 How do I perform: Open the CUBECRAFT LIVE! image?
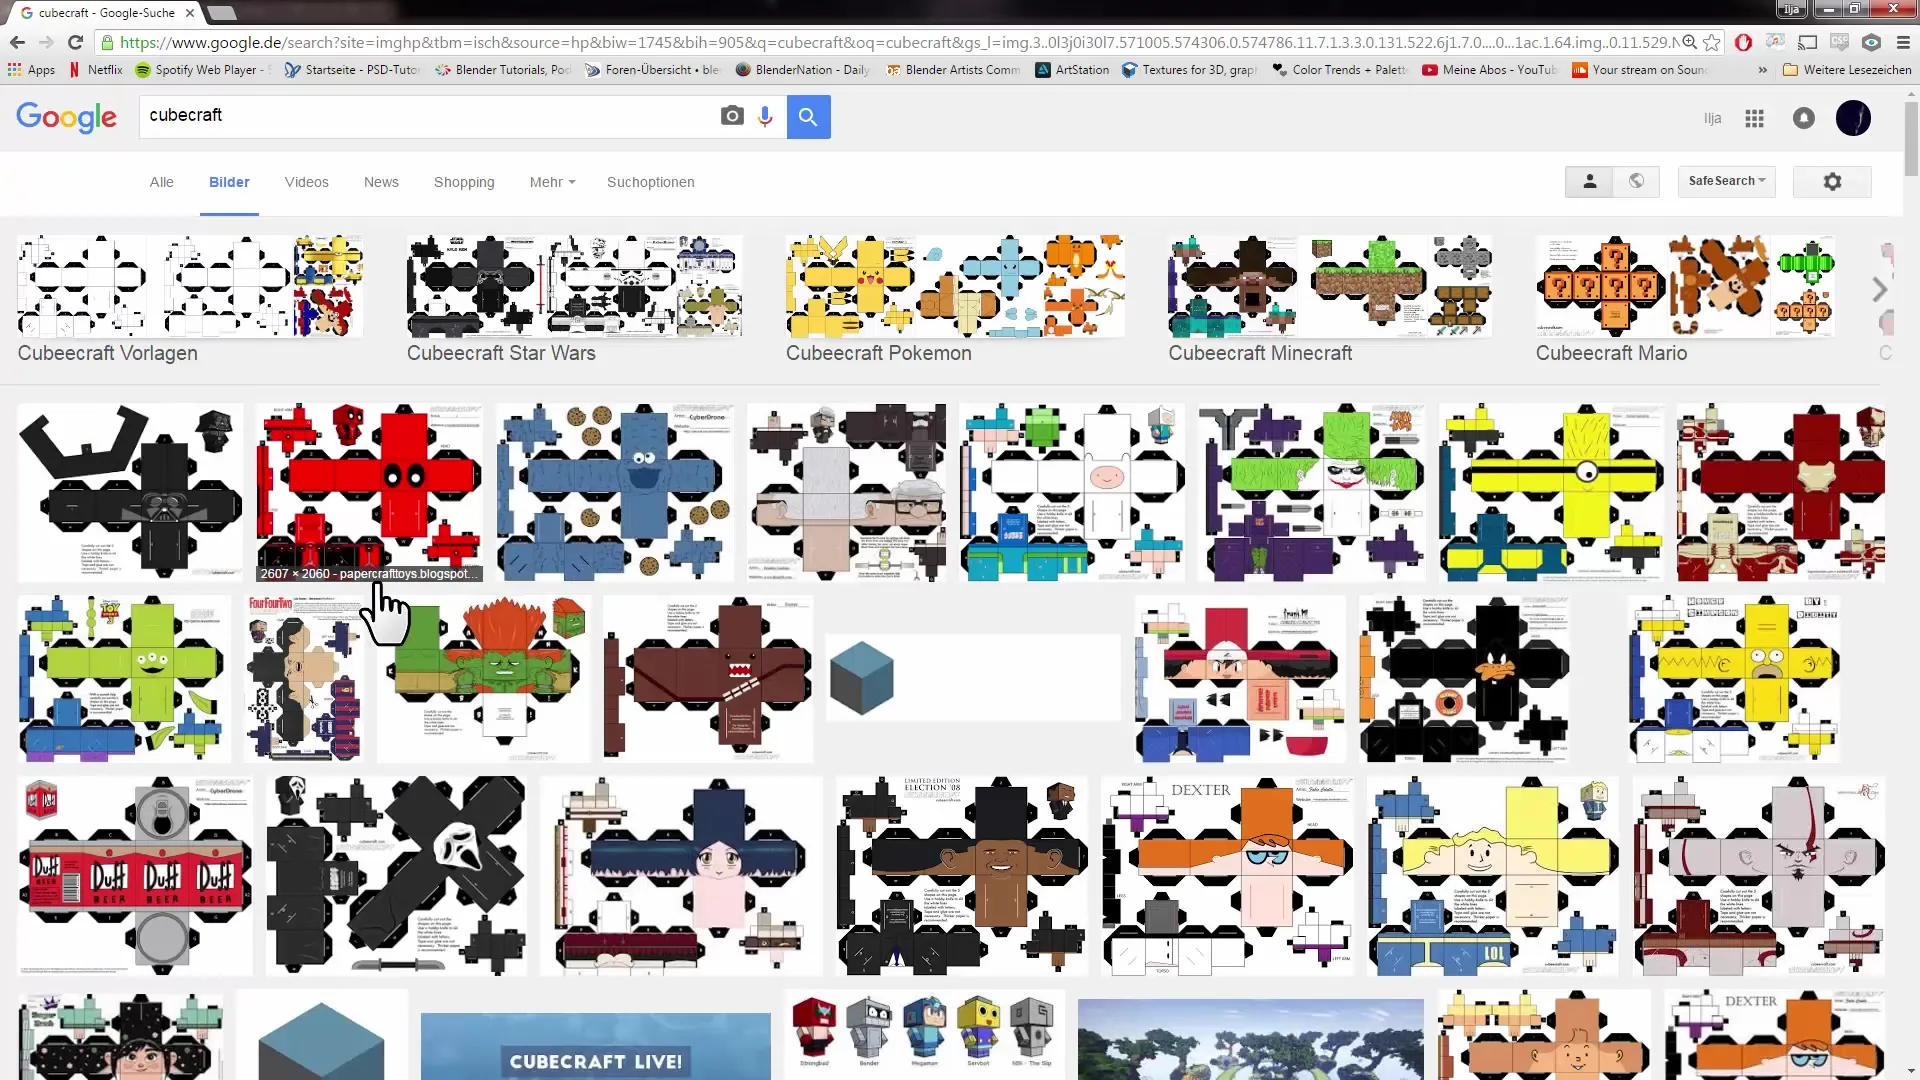596,1045
